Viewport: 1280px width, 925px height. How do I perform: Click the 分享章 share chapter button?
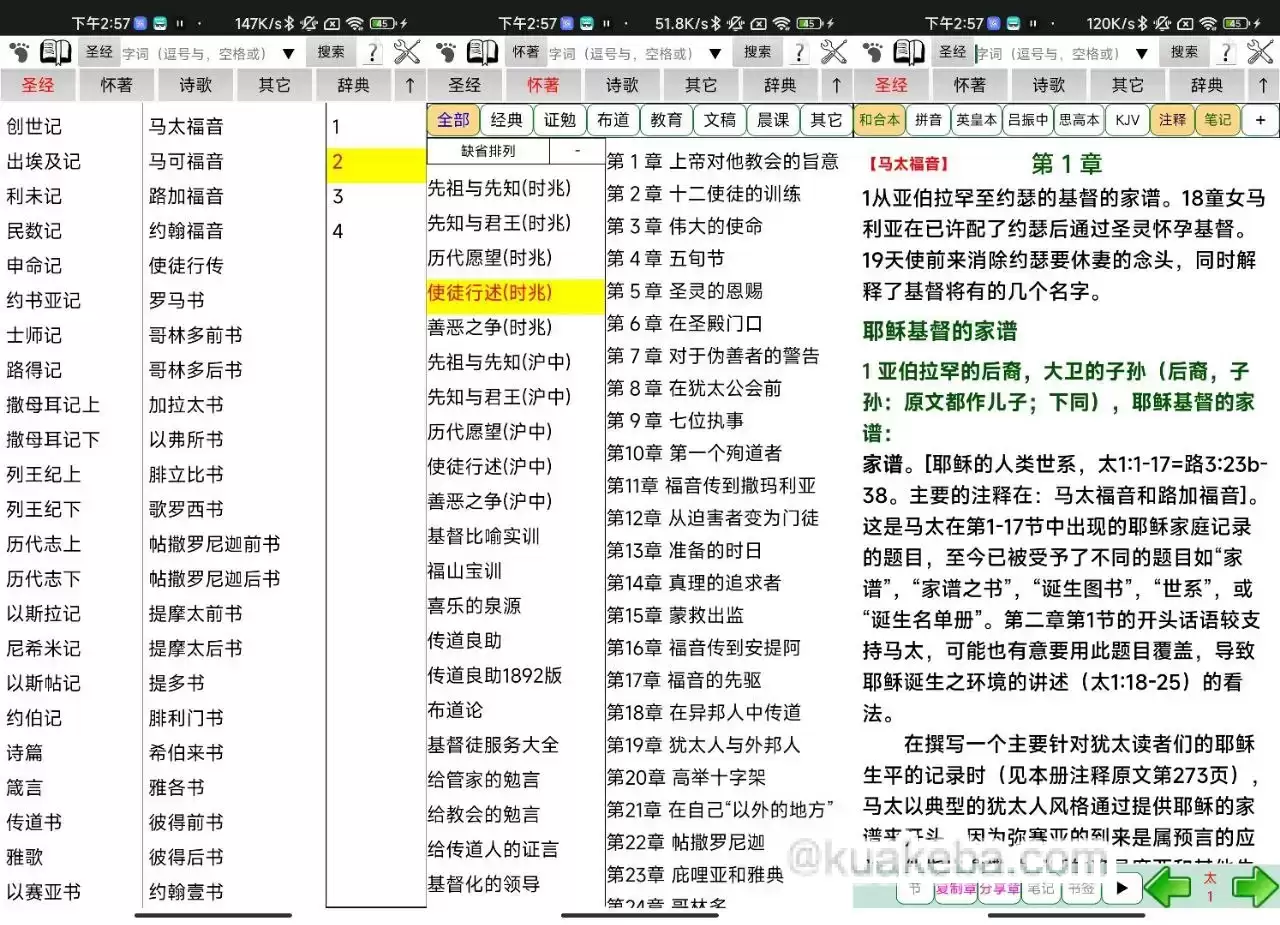tap(998, 888)
